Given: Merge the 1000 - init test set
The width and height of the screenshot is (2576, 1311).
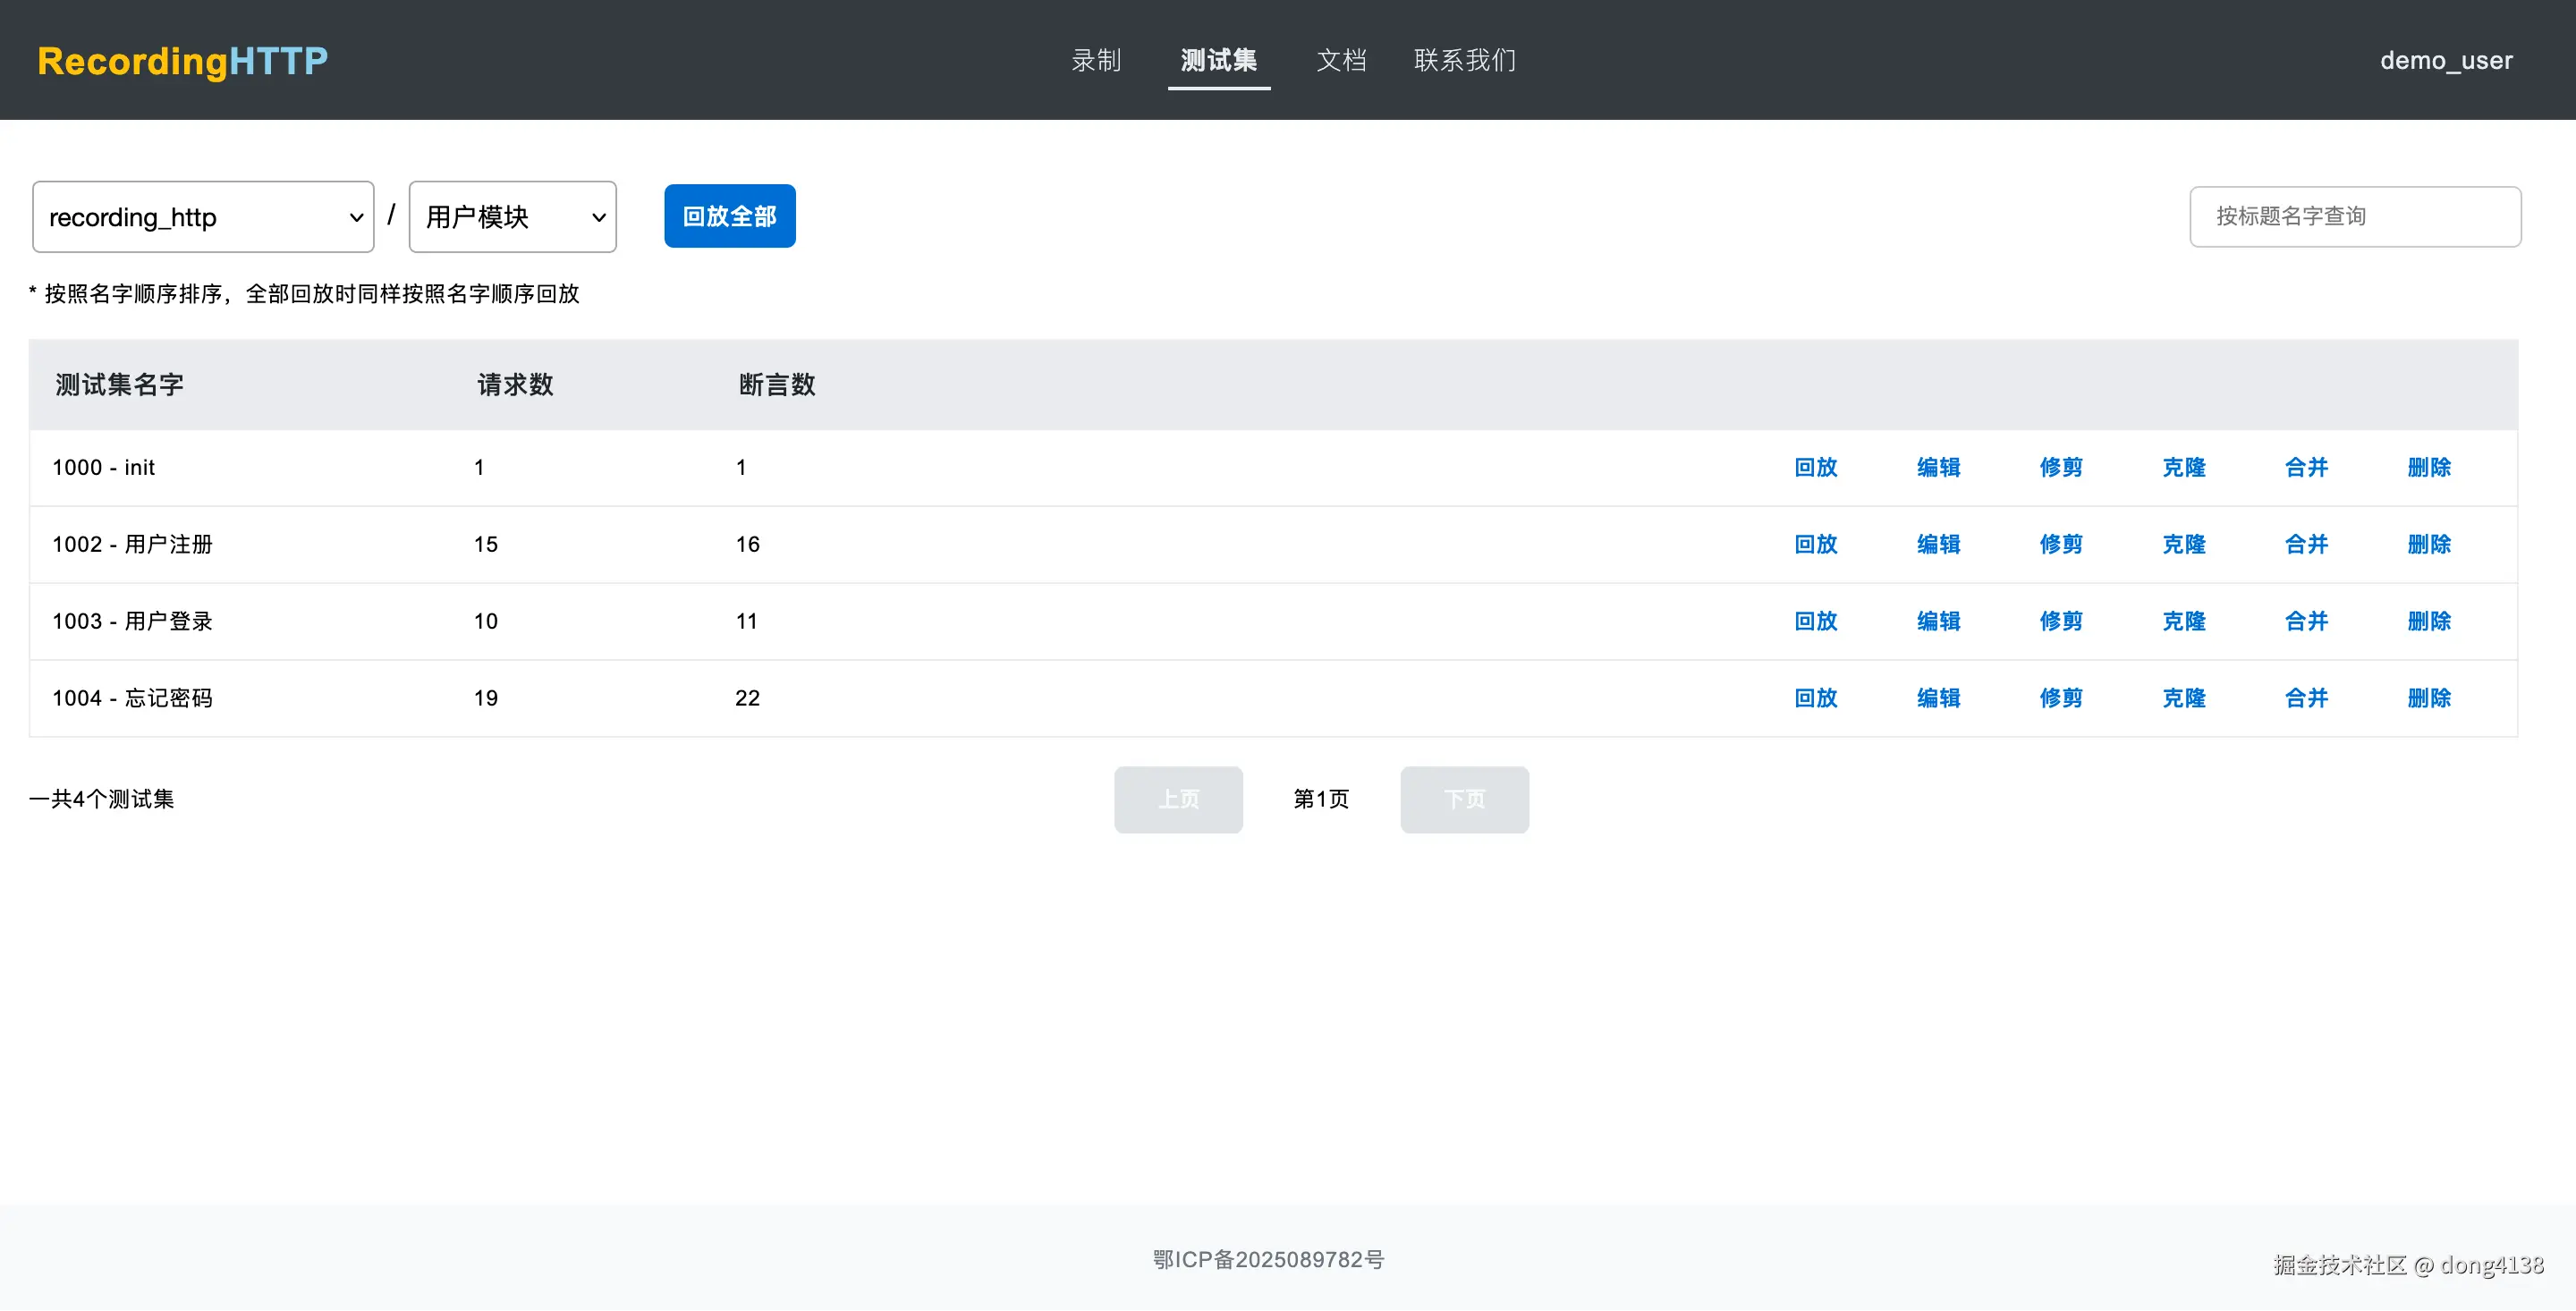Looking at the screenshot, I should click(2306, 467).
